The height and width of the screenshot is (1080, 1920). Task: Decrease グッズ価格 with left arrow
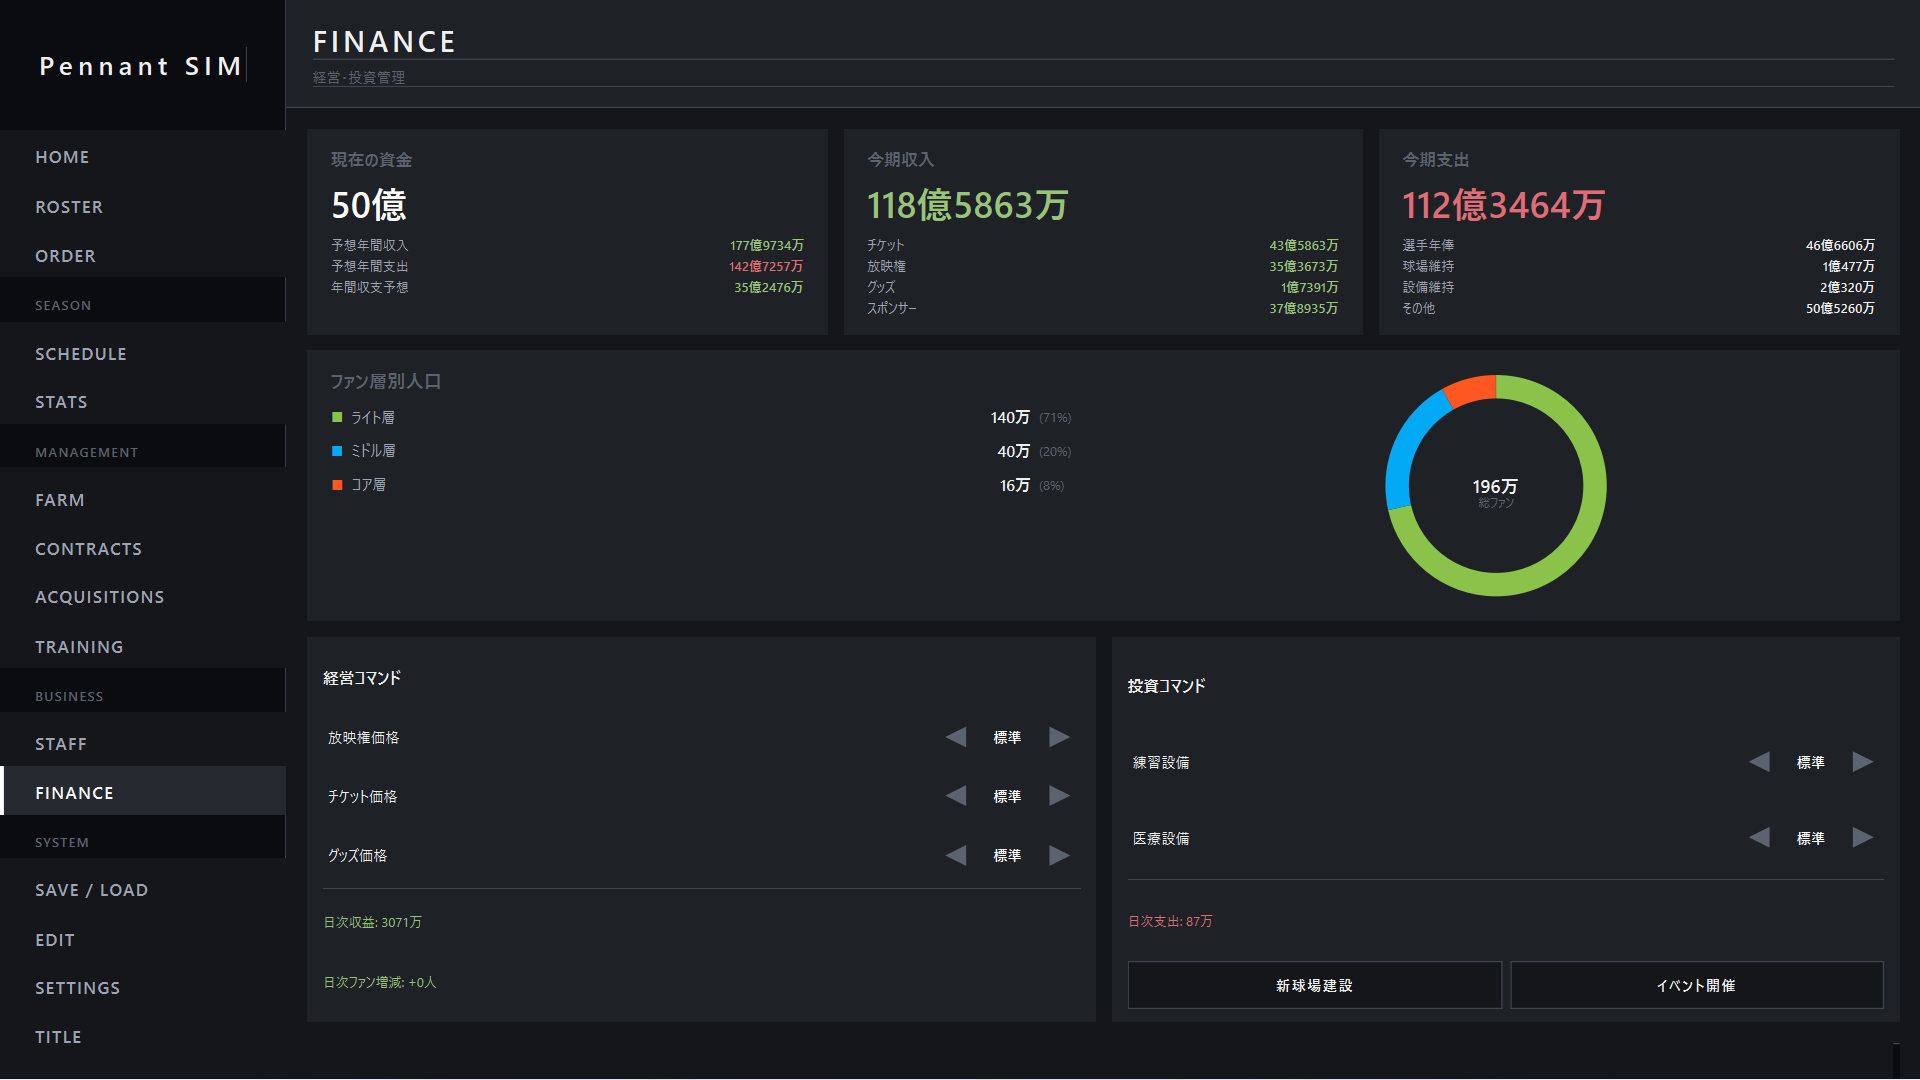point(956,855)
